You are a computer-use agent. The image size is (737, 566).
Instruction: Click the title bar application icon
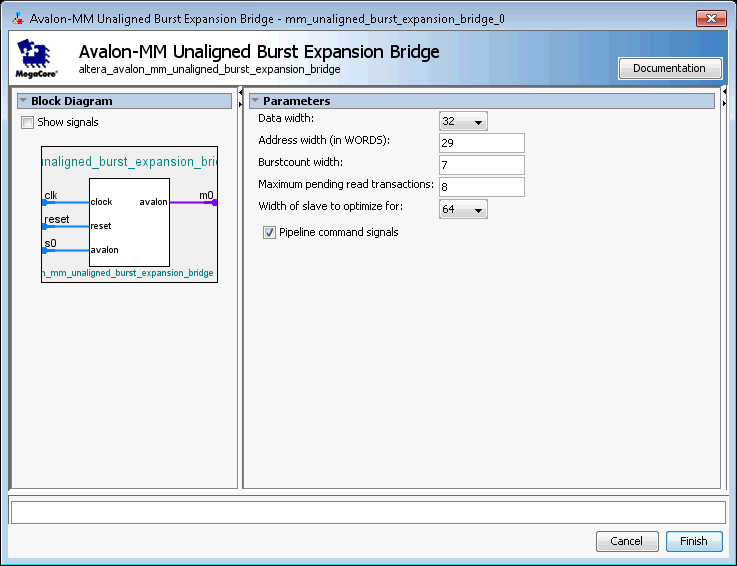coord(18,19)
